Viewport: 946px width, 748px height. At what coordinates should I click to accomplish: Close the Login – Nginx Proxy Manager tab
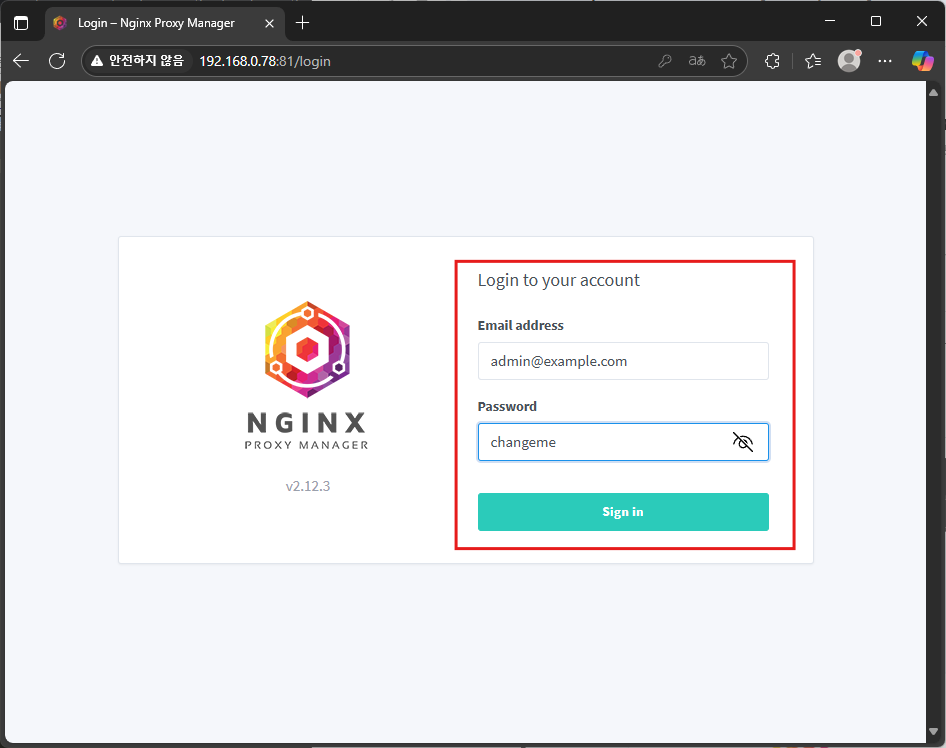coord(270,24)
